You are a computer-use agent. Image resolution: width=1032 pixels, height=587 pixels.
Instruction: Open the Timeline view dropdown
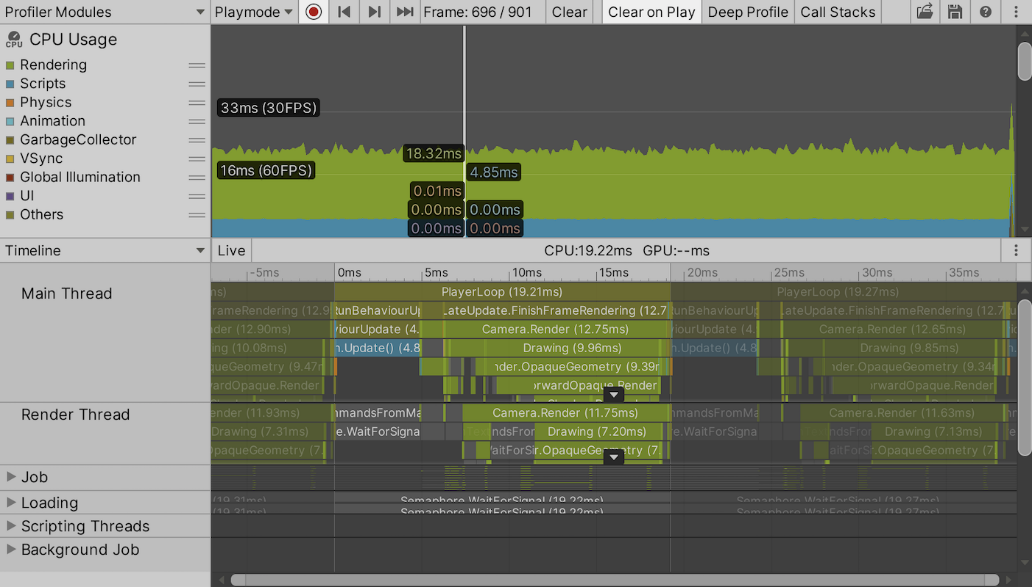coord(105,250)
